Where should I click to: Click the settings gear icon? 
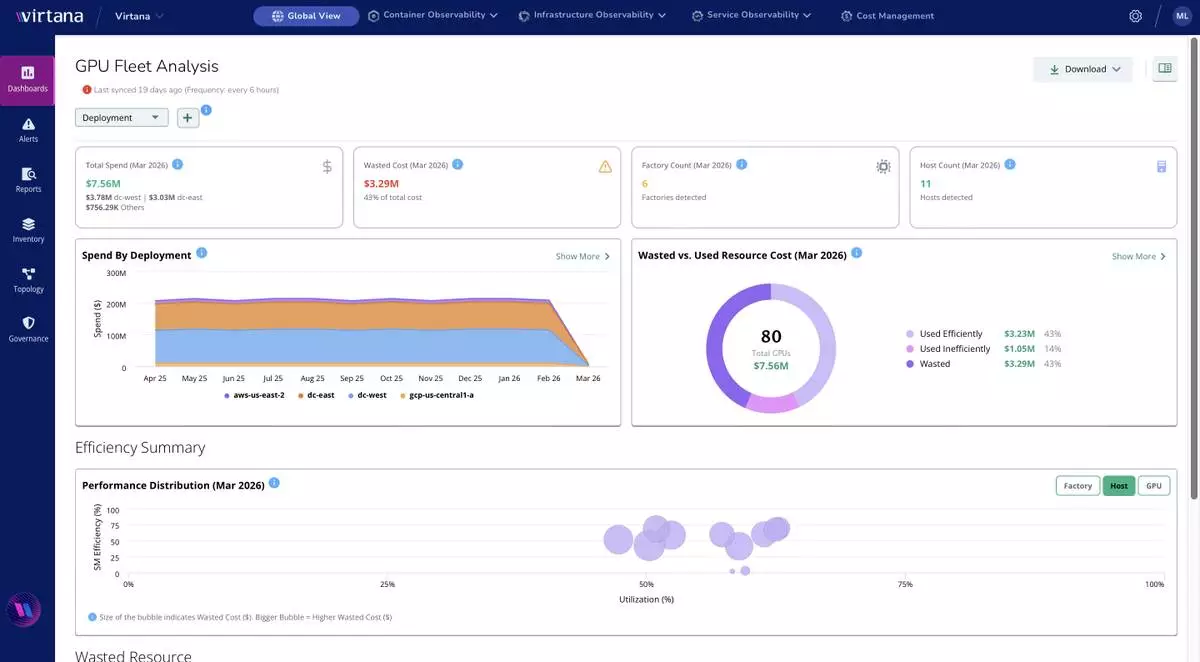click(x=1135, y=16)
